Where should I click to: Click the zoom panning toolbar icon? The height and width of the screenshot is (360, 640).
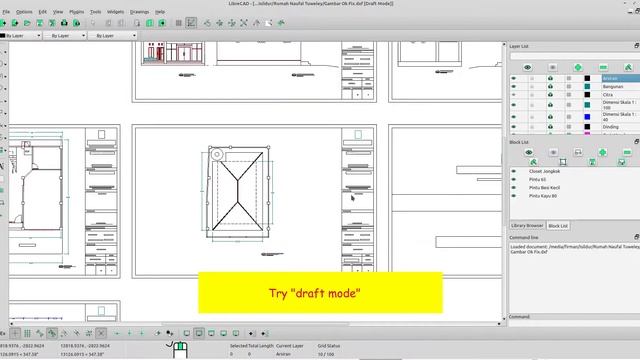[x=281, y=23]
